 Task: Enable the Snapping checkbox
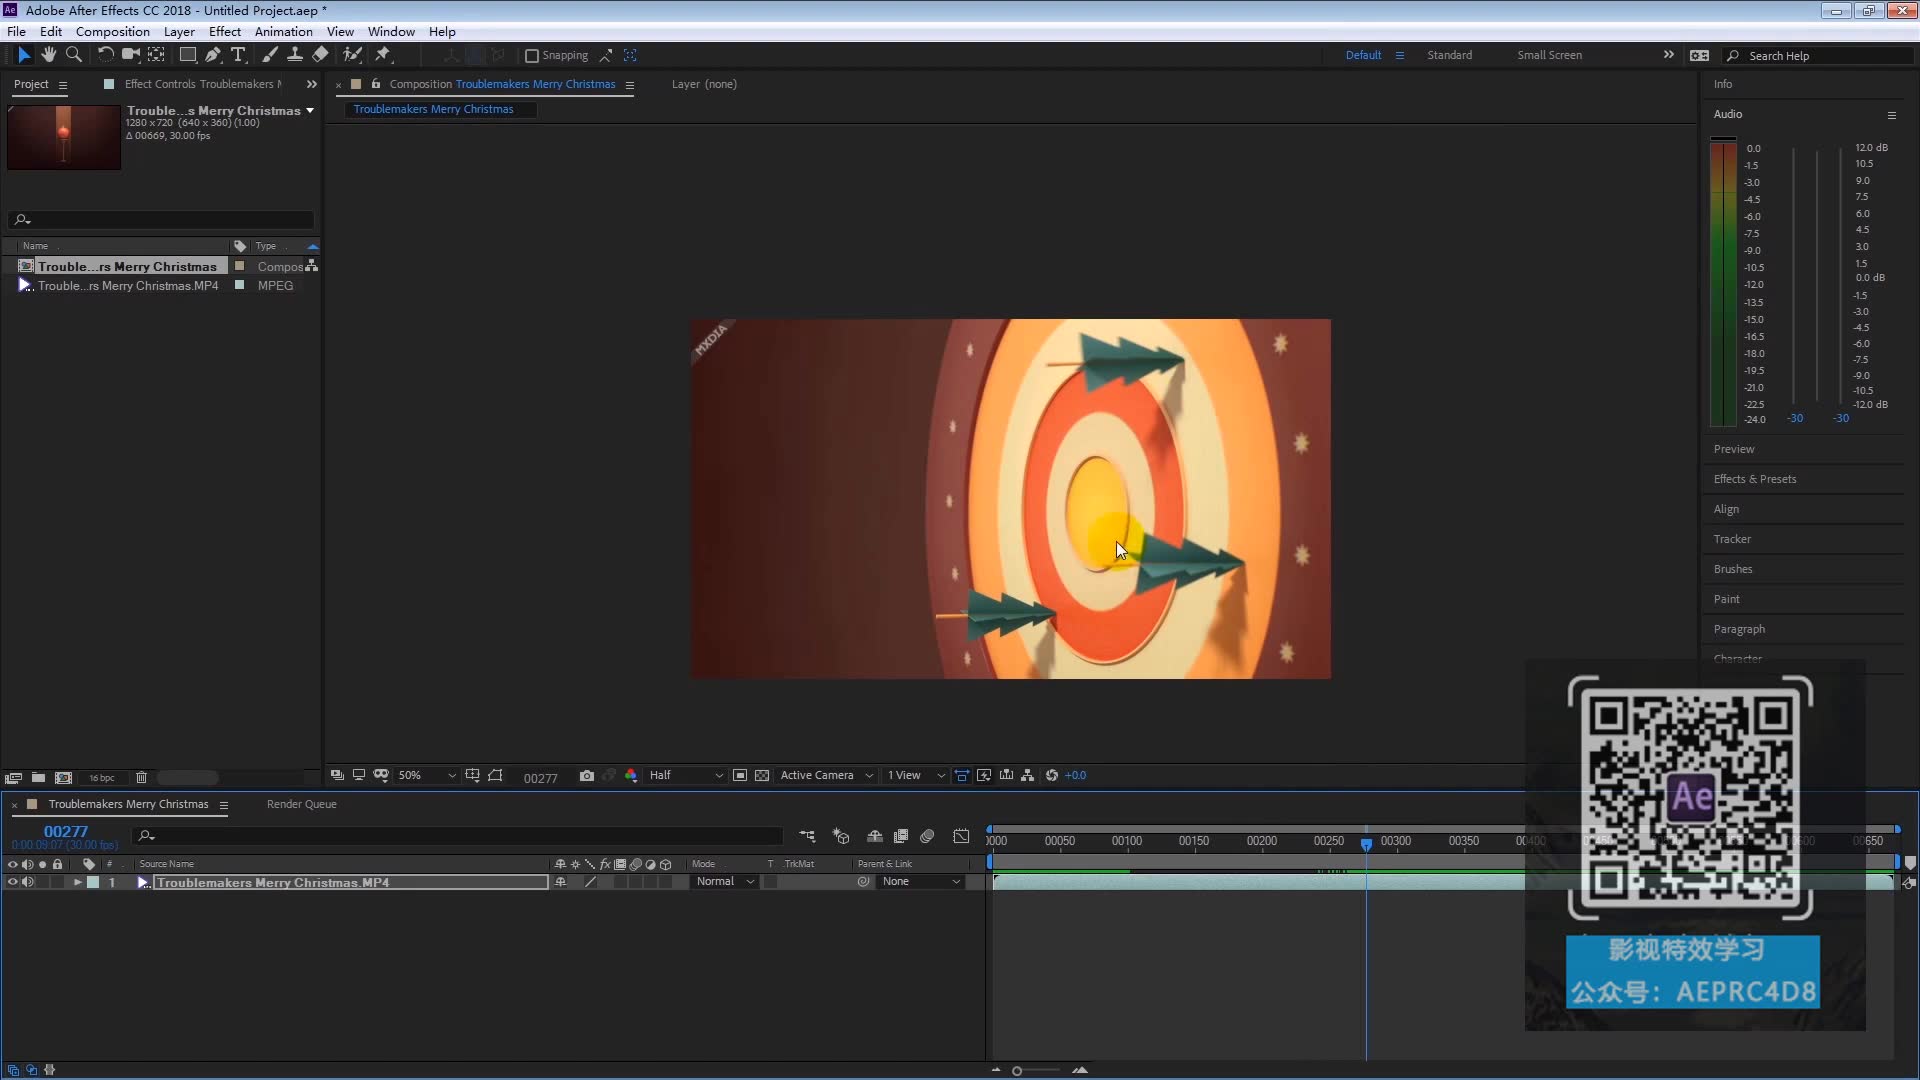[x=532, y=56]
